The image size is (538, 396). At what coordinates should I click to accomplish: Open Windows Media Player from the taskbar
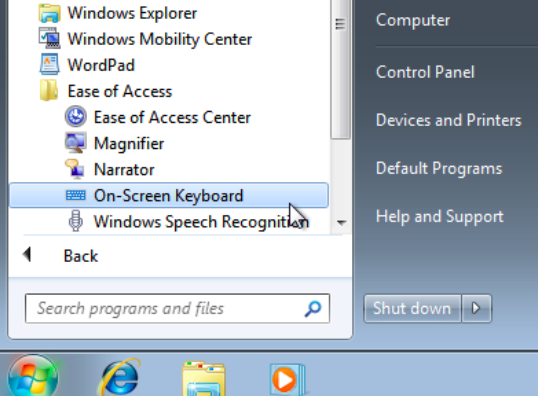(288, 379)
